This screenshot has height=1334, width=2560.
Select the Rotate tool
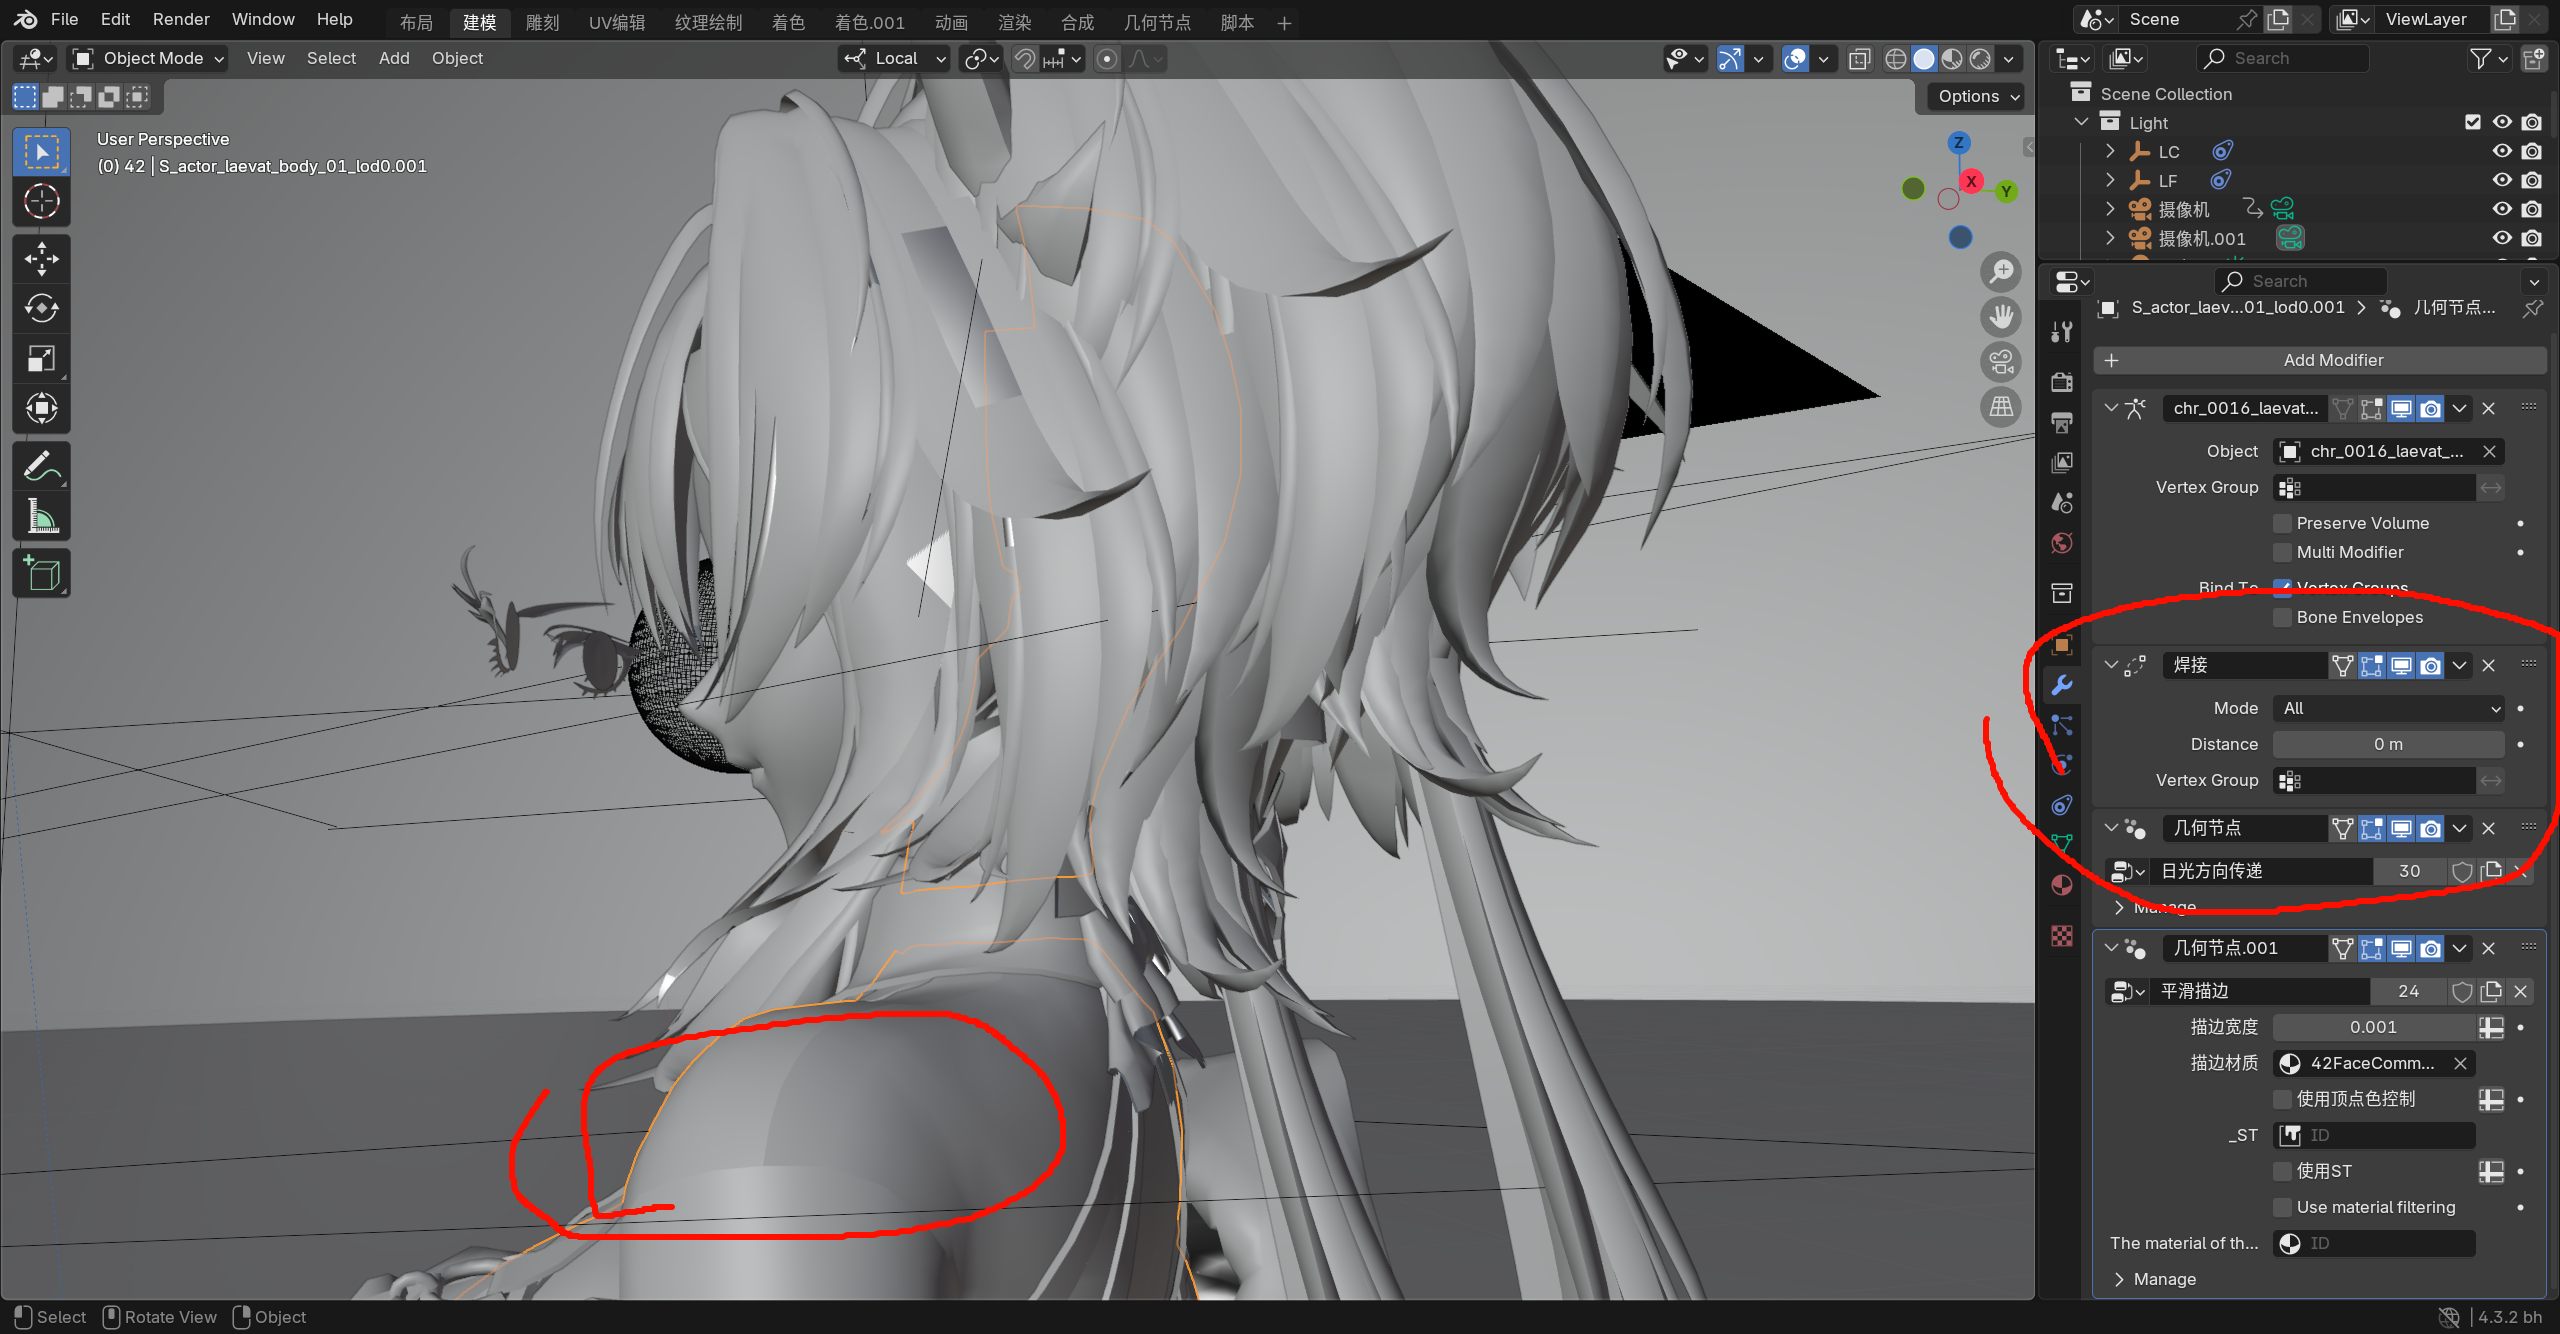click(x=41, y=309)
